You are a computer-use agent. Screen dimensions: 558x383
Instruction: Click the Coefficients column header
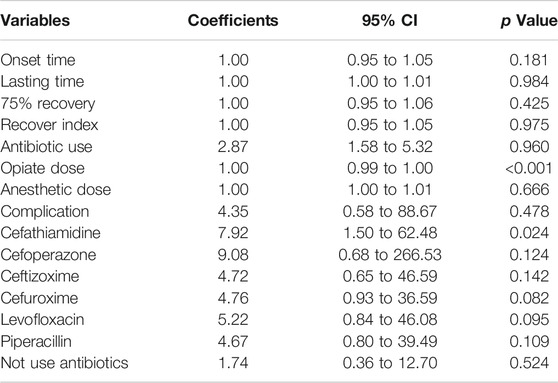(233, 20)
